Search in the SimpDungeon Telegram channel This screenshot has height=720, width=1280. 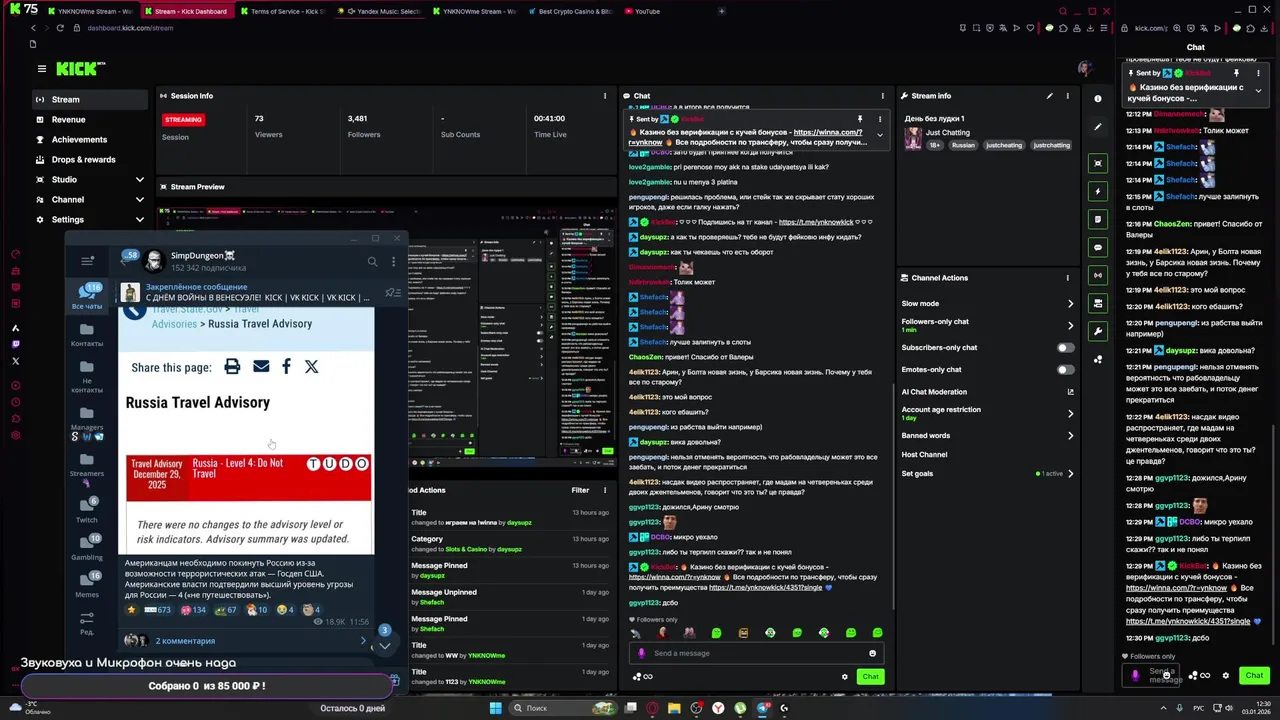[x=372, y=262]
